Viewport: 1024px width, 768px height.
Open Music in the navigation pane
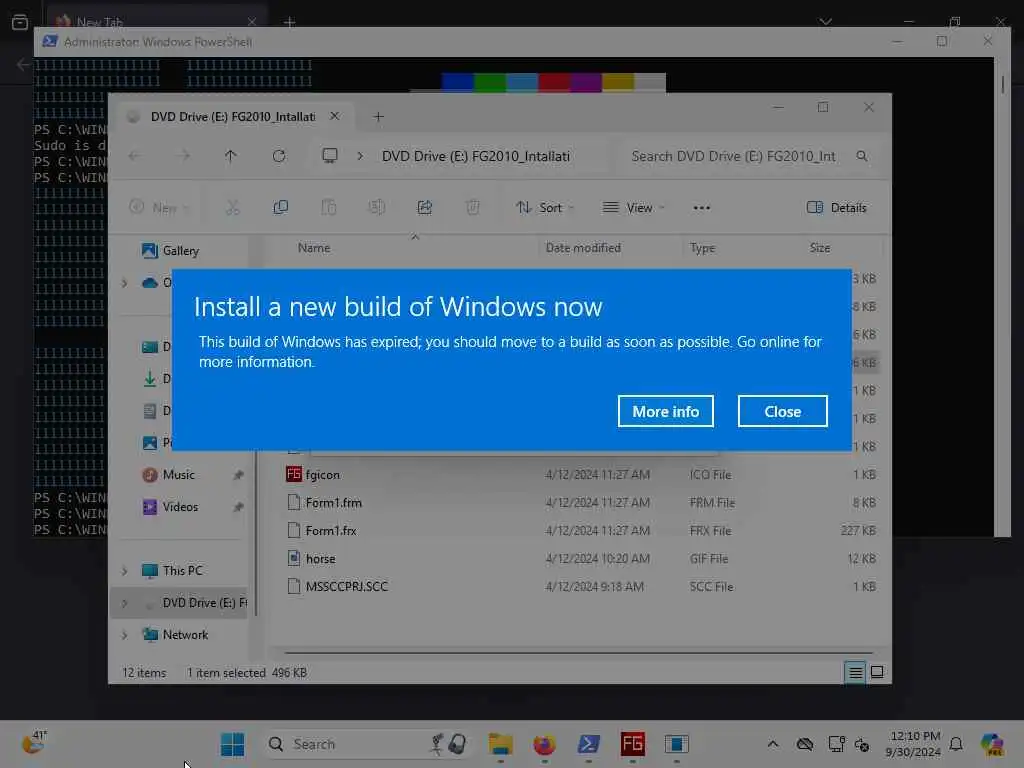[178, 475]
